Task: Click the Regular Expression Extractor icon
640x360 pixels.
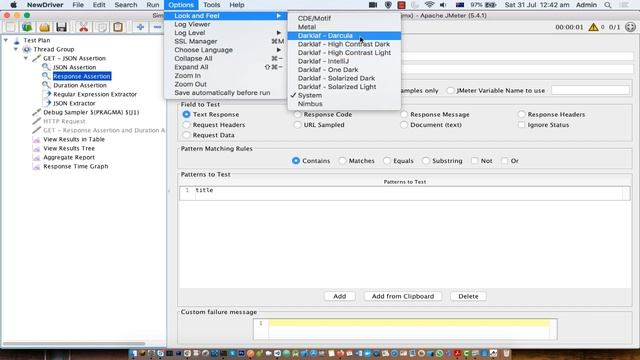Action: tap(47, 94)
